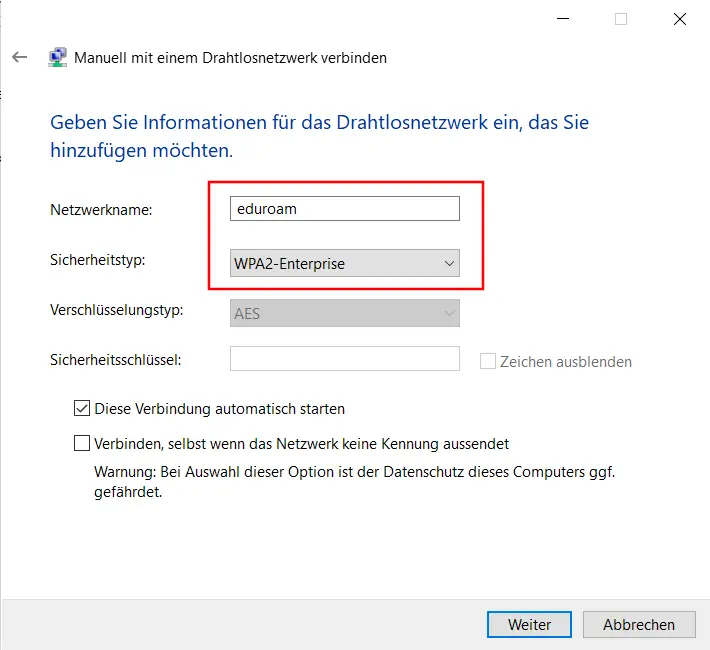Cancel with the Abbrechen button
The height and width of the screenshot is (650, 710).
point(638,624)
